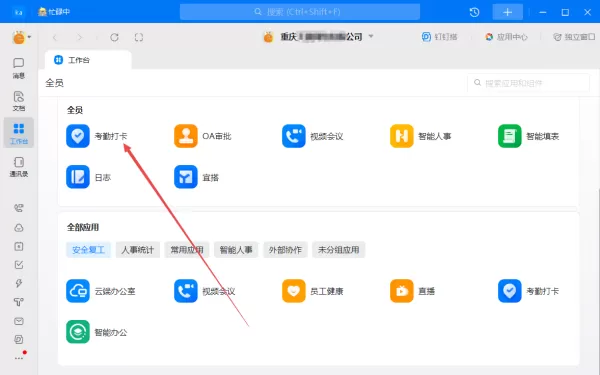Click 独立窗口 to pop out window

coord(574,37)
